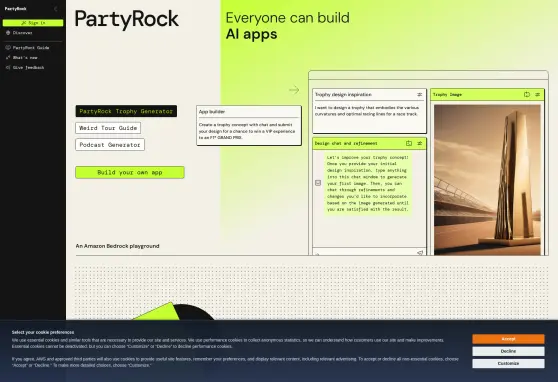Viewport: 558px width, 382px height.
Task: Click the send message icon in chat
Action: pos(420,253)
